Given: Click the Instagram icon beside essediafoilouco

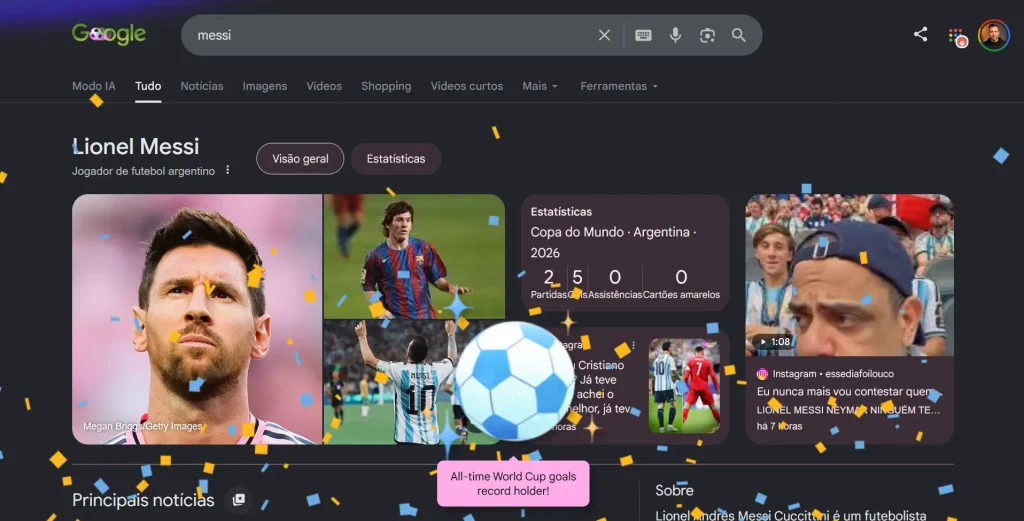Looking at the screenshot, I should pos(762,374).
